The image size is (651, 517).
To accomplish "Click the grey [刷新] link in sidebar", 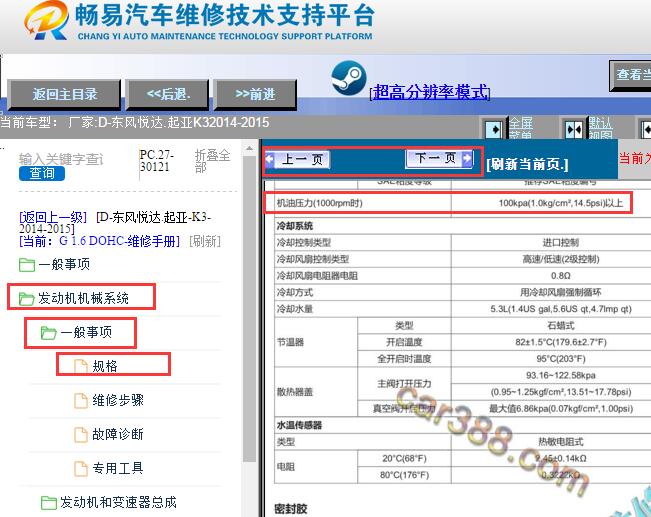I will click(205, 241).
